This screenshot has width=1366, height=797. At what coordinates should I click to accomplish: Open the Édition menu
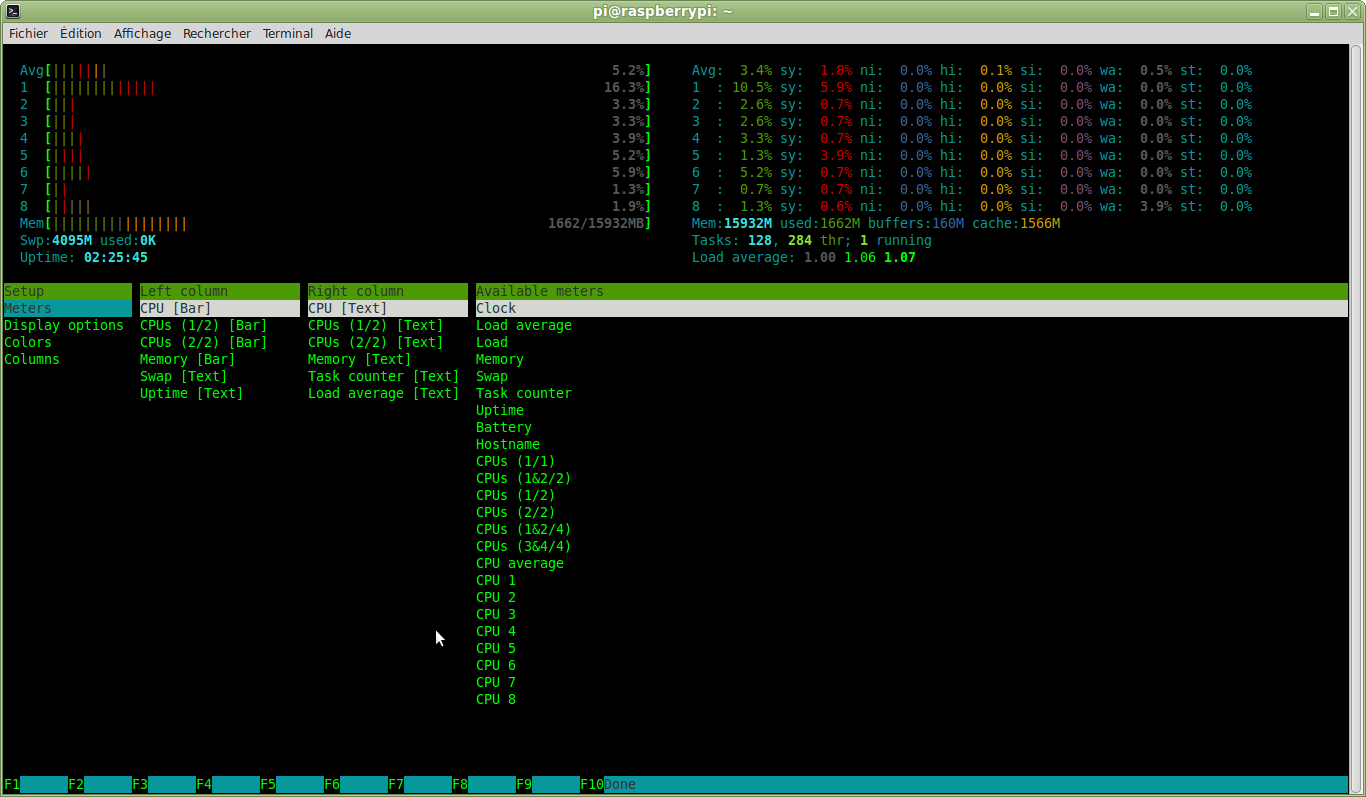[x=80, y=33]
